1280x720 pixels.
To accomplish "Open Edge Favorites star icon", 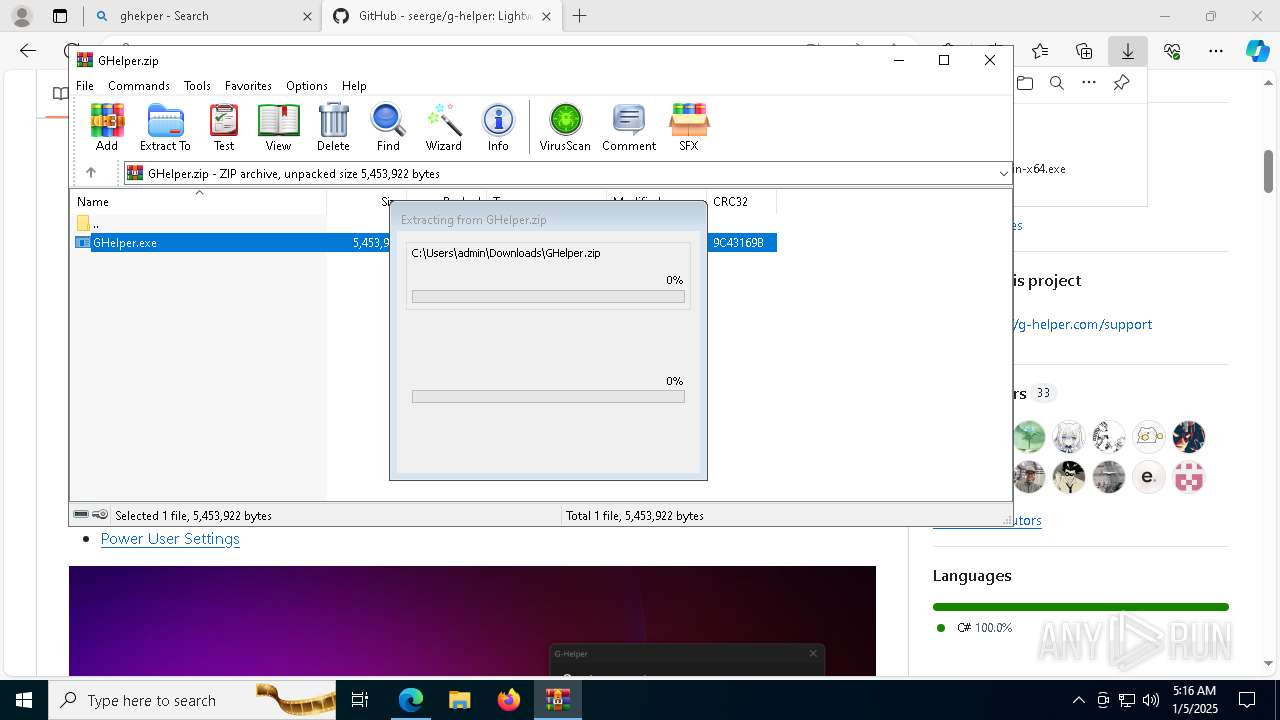I will [x=1040, y=51].
